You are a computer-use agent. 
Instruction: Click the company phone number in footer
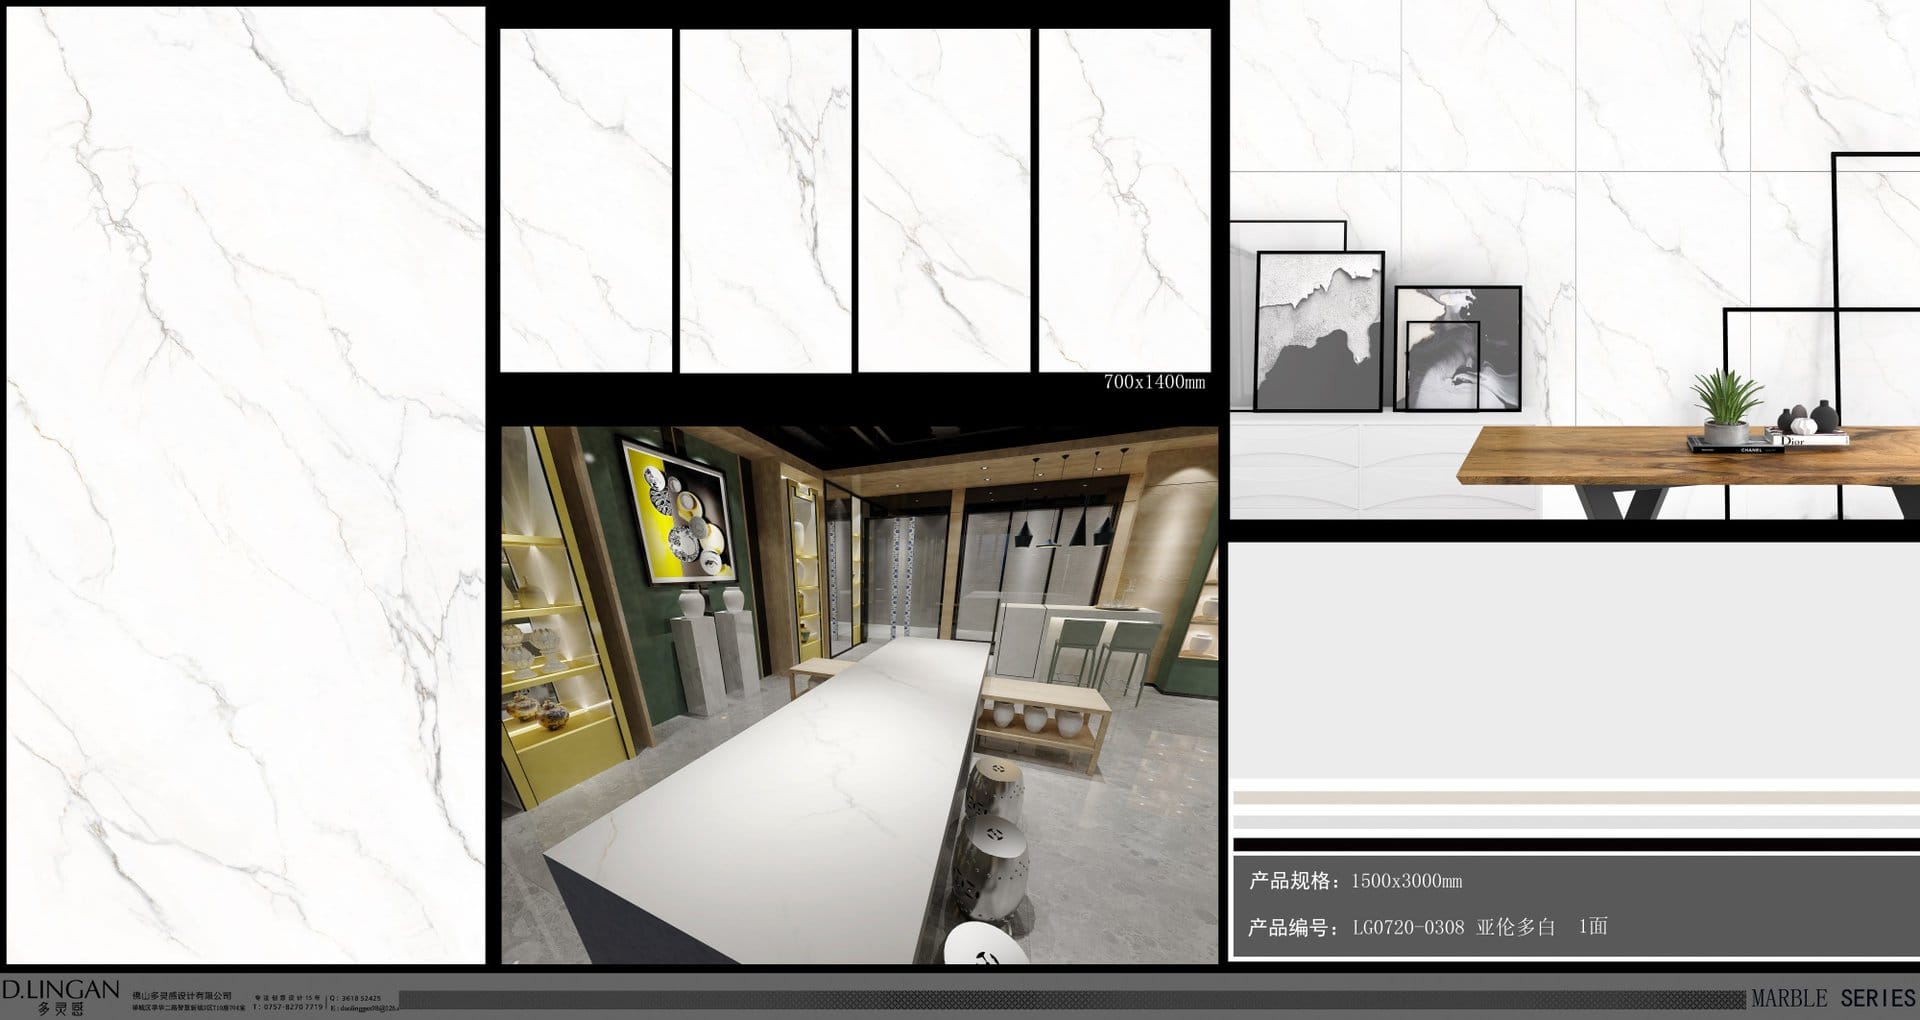pyautogui.click(x=289, y=1007)
